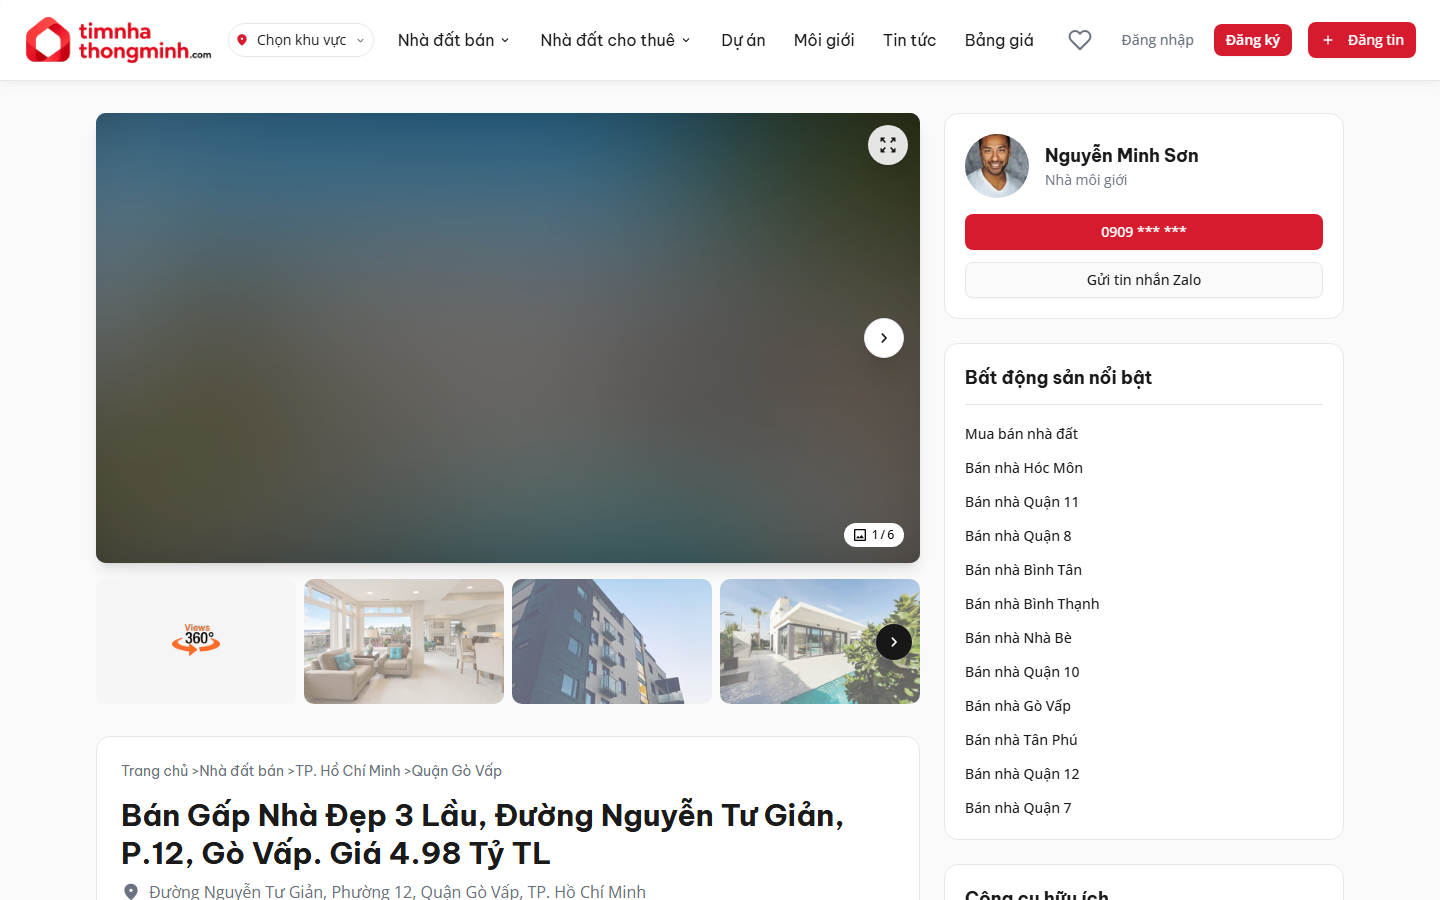Open the Dự án page
The height and width of the screenshot is (900, 1440).
743,40
